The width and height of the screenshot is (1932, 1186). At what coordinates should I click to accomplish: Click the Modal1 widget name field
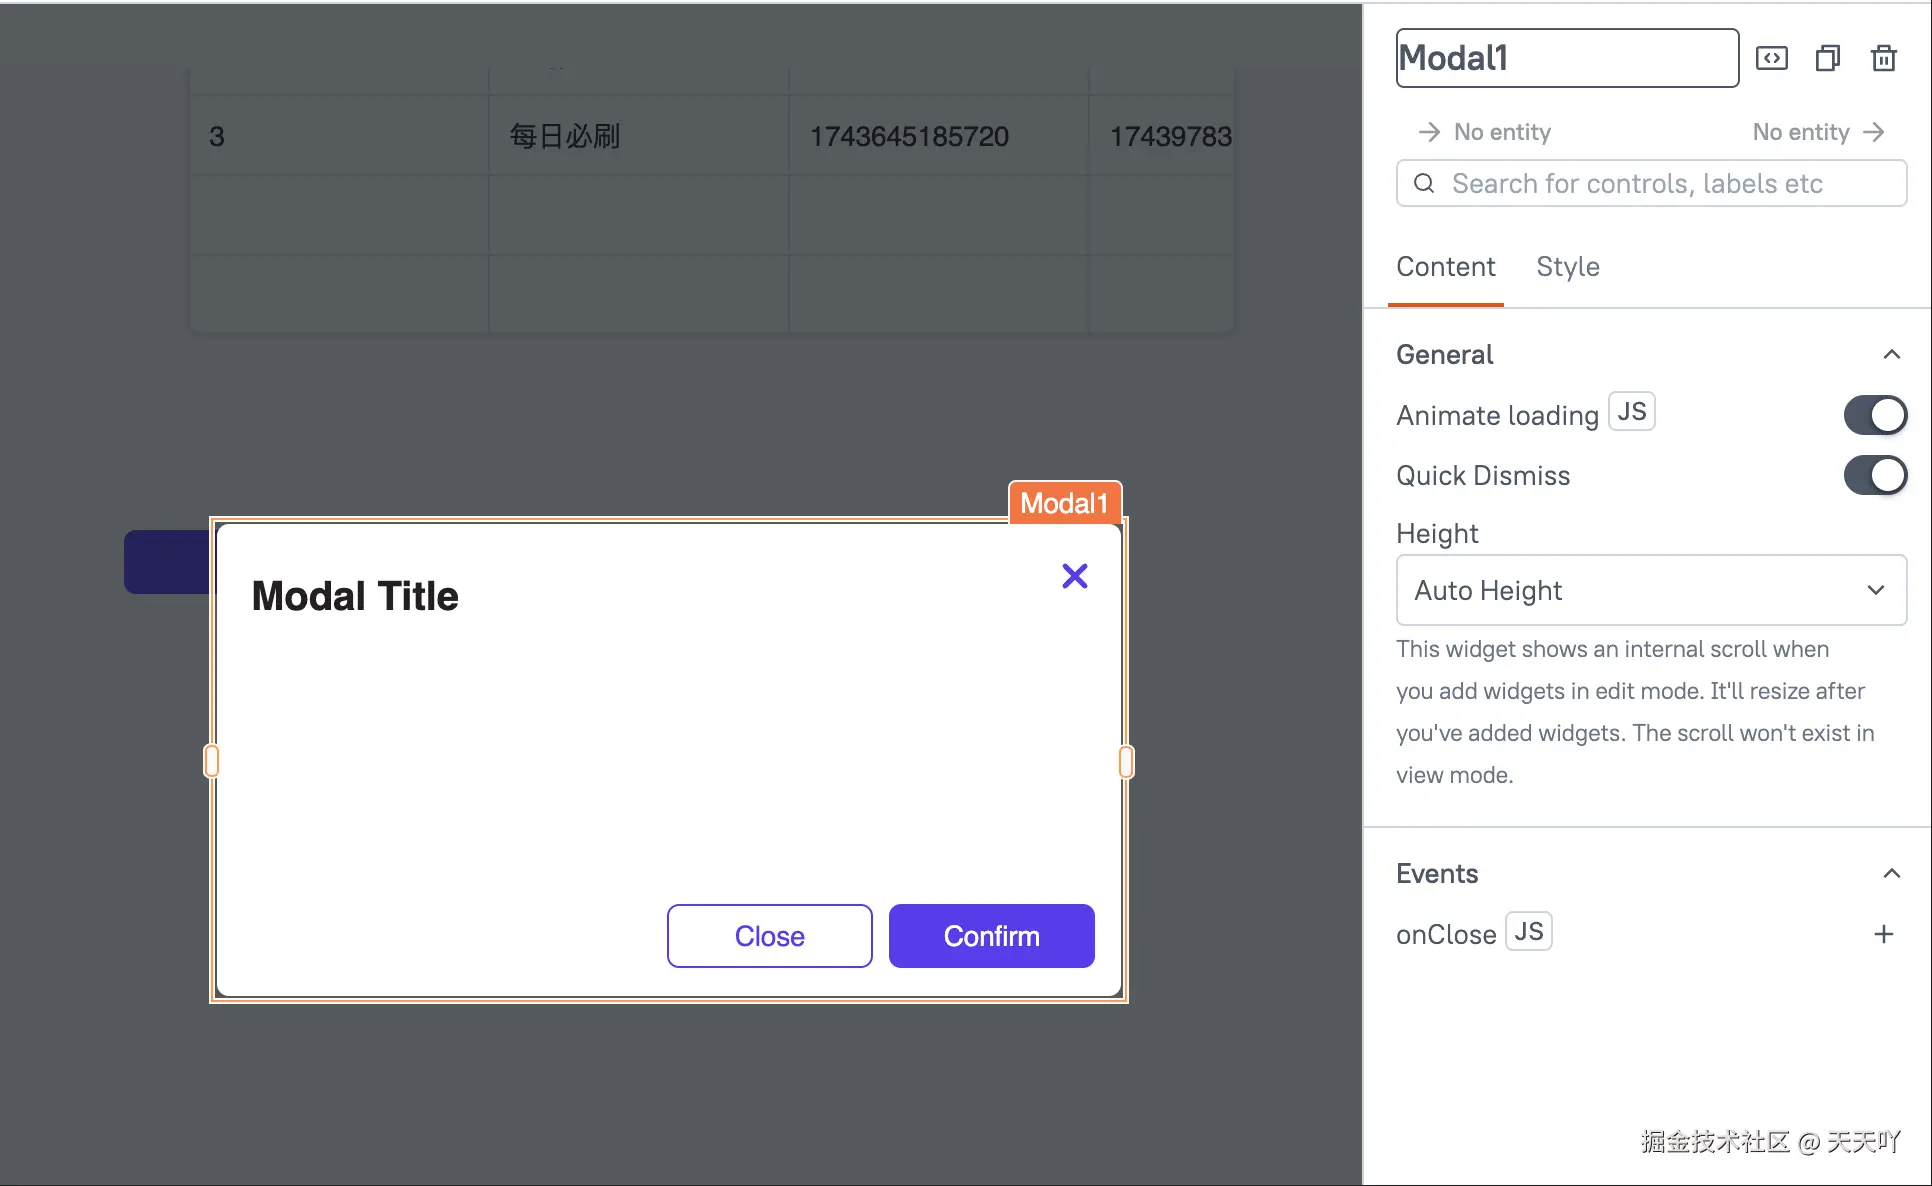[x=1566, y=58]
